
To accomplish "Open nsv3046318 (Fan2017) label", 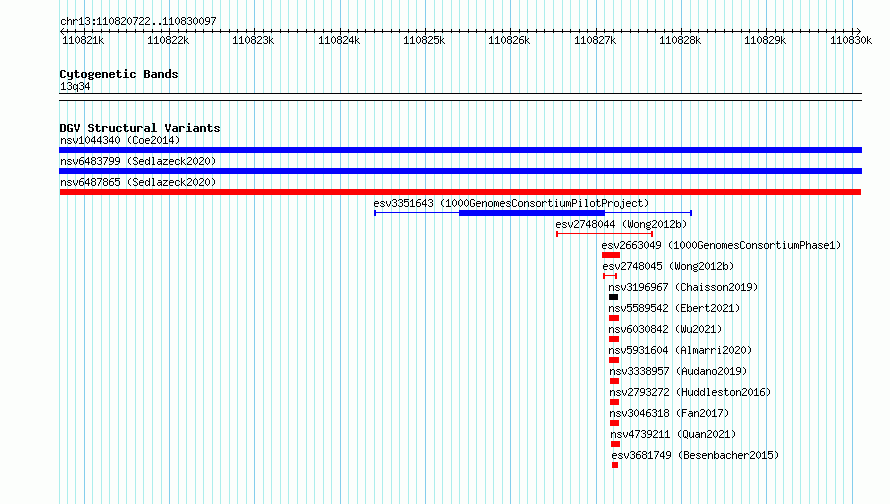I will tap(669, 413).
